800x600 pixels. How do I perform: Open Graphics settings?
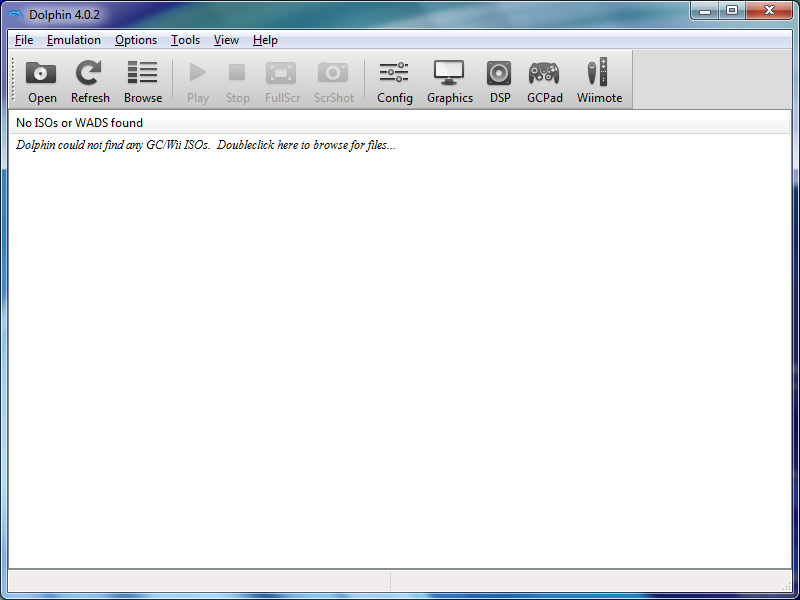[x=449, y=81]
